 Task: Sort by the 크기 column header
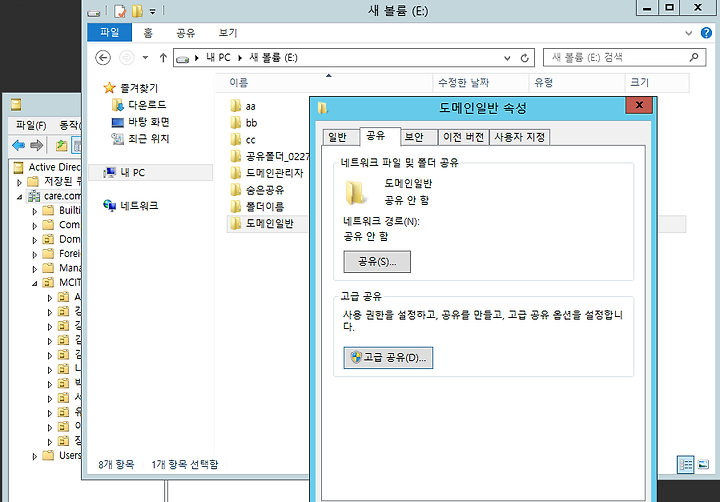point(657,83)
